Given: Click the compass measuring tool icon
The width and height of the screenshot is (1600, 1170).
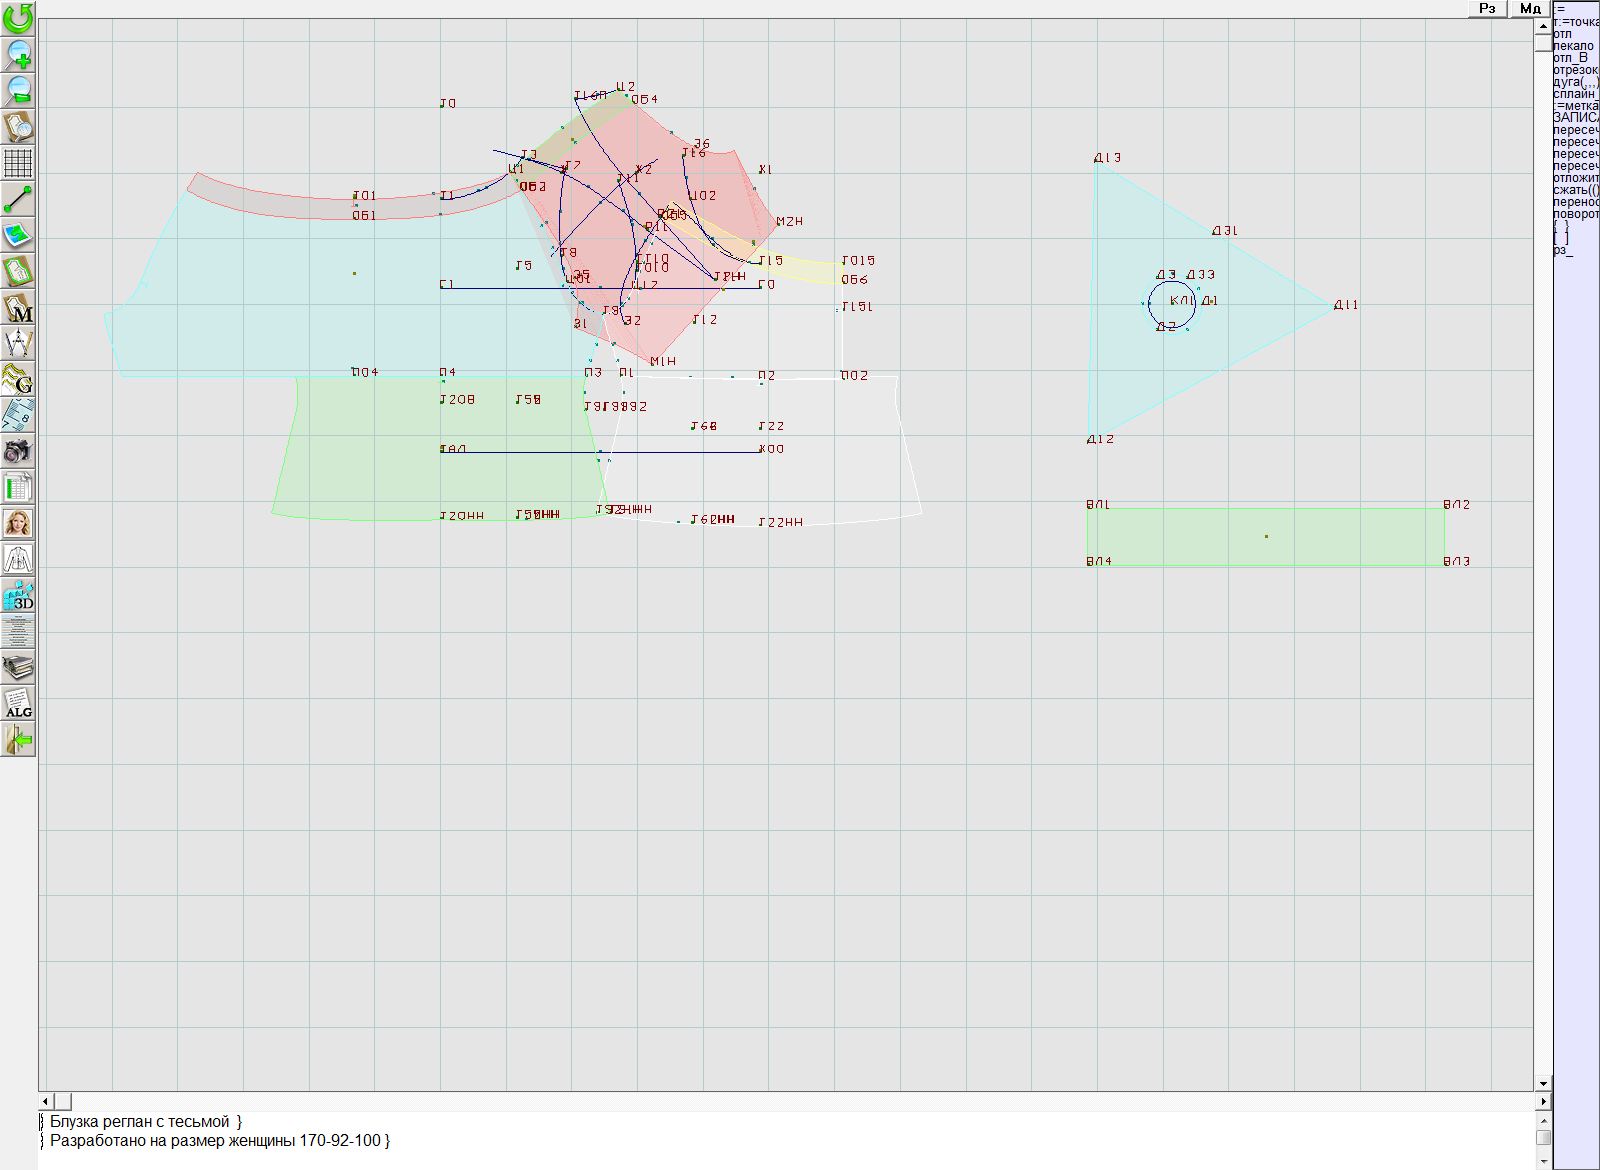Looking at the screenshot, I should pyautogui.click(x=18, y=343).
